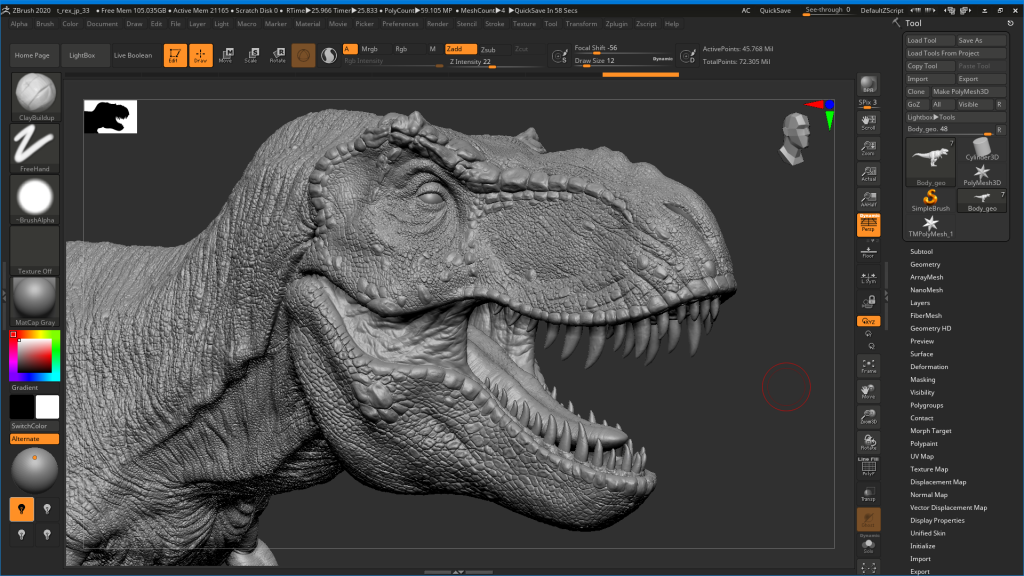
Task: Open the Document menu
Action: (x=102, y=24)
